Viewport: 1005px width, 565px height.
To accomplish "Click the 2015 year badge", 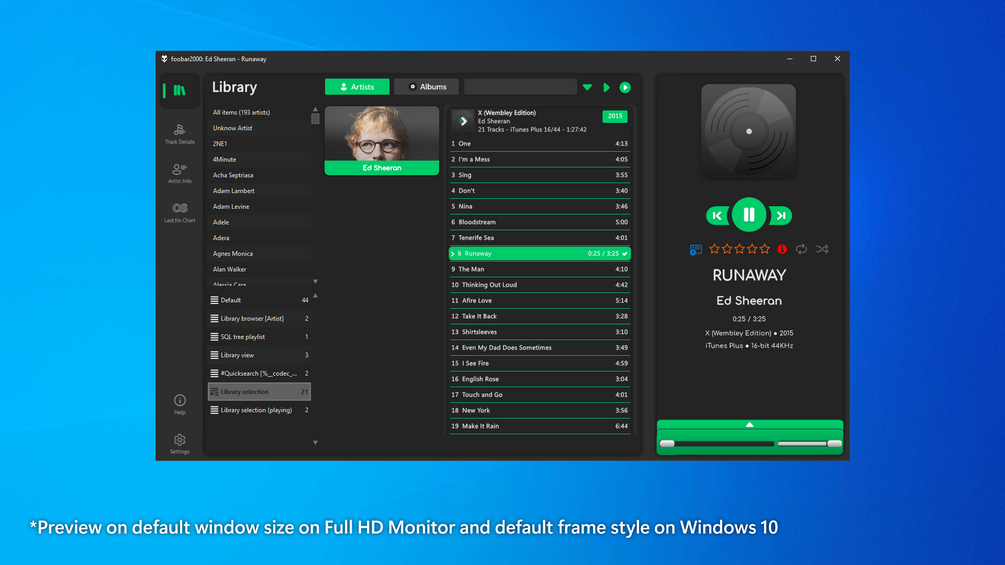I will point(615,116).
